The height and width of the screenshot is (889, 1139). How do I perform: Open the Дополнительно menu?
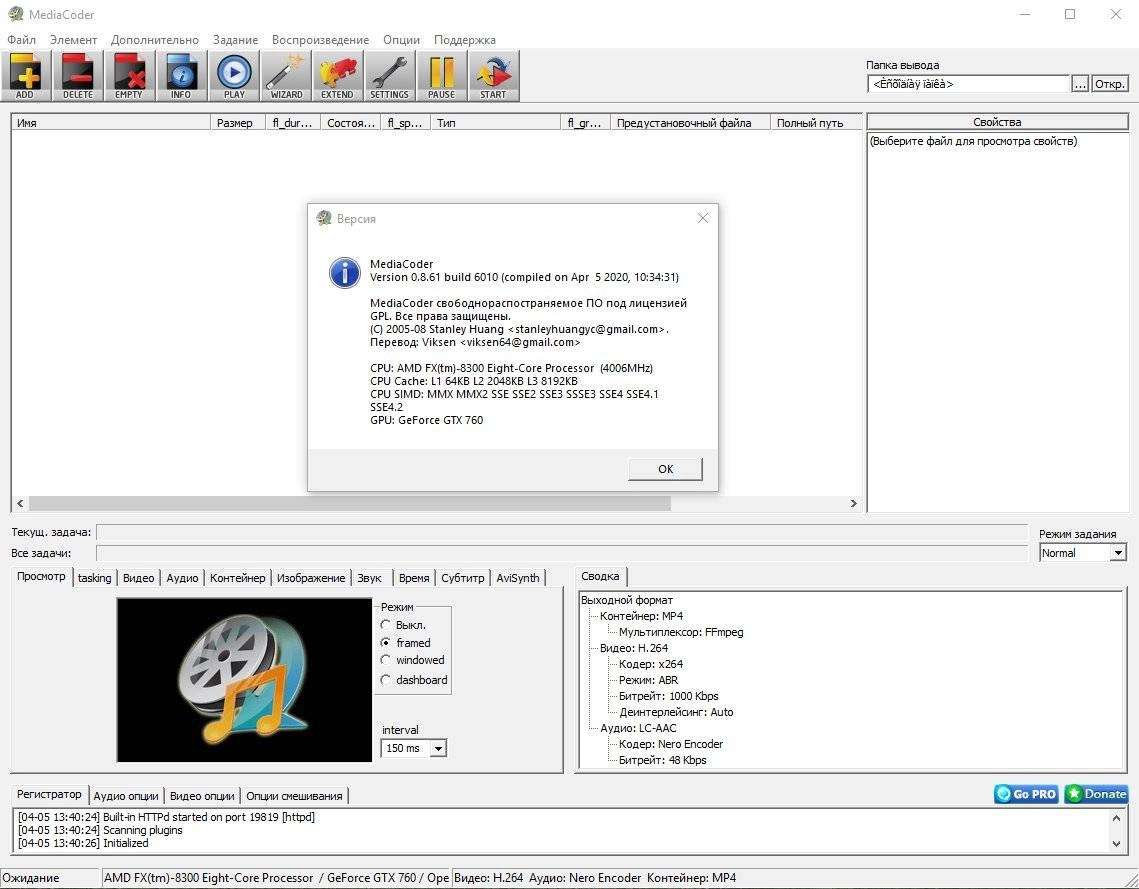coord(155,40)
